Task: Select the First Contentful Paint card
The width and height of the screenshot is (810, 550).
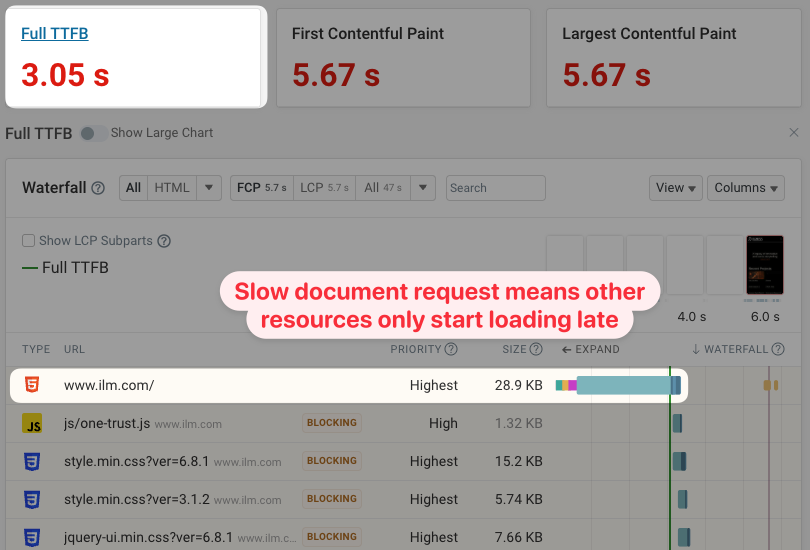Action: (x=403, y=58)
